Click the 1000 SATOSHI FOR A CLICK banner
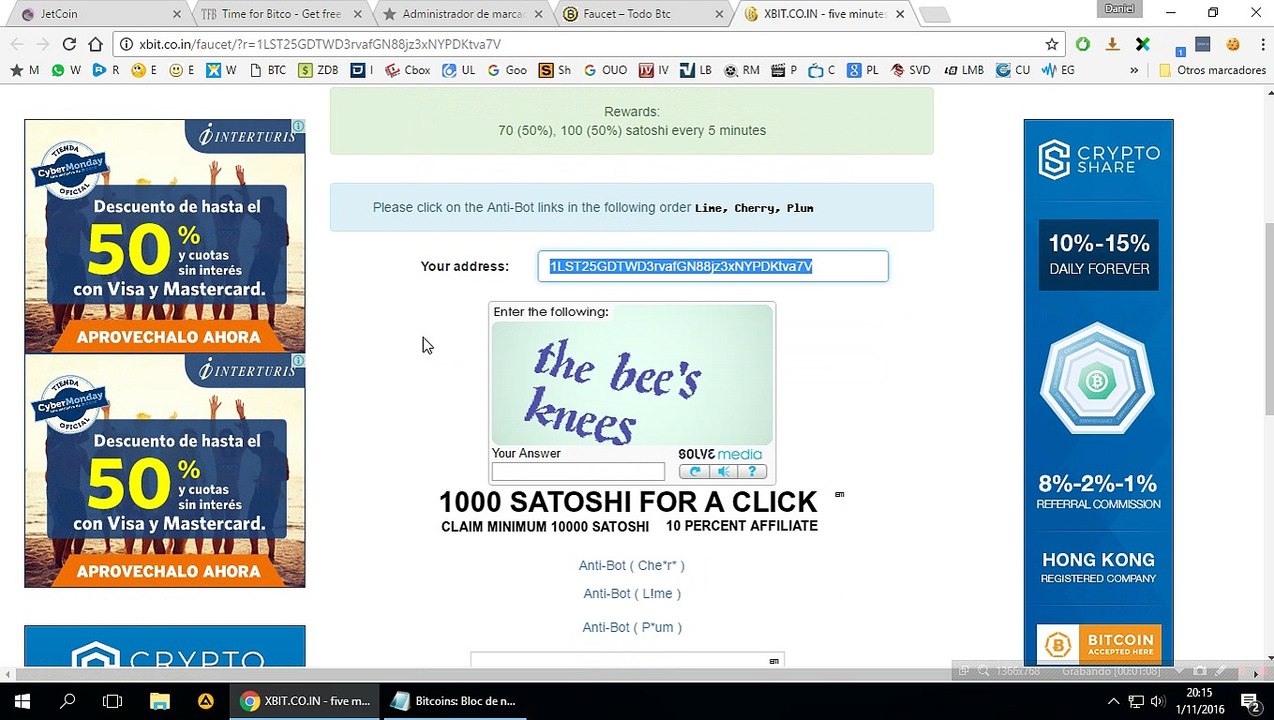Viewport: 1274px width, 720px height. click(x=629, y=511)
